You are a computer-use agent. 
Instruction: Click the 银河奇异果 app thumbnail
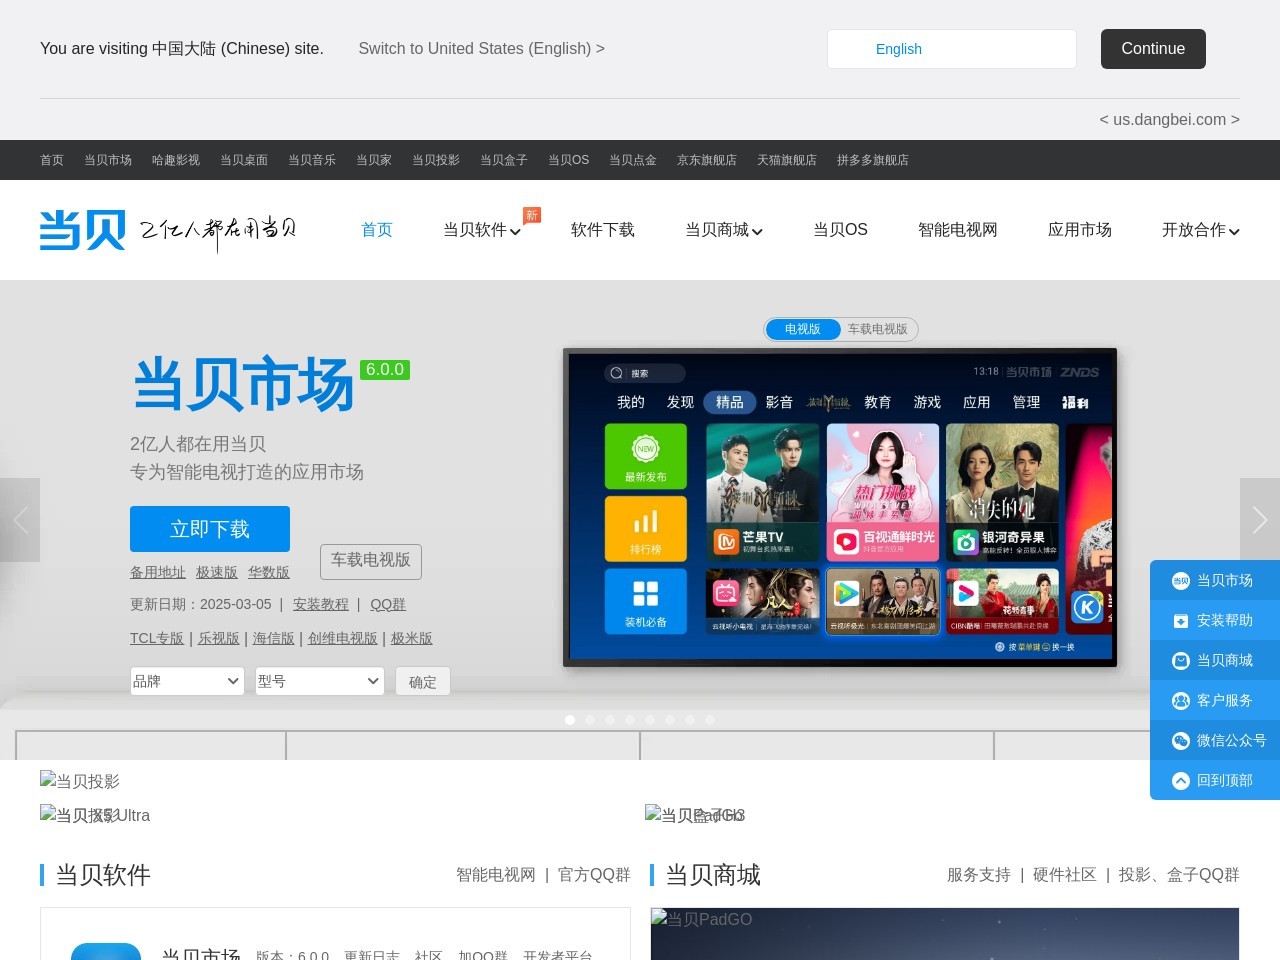pyautogui.click(x=1002, y=490)
